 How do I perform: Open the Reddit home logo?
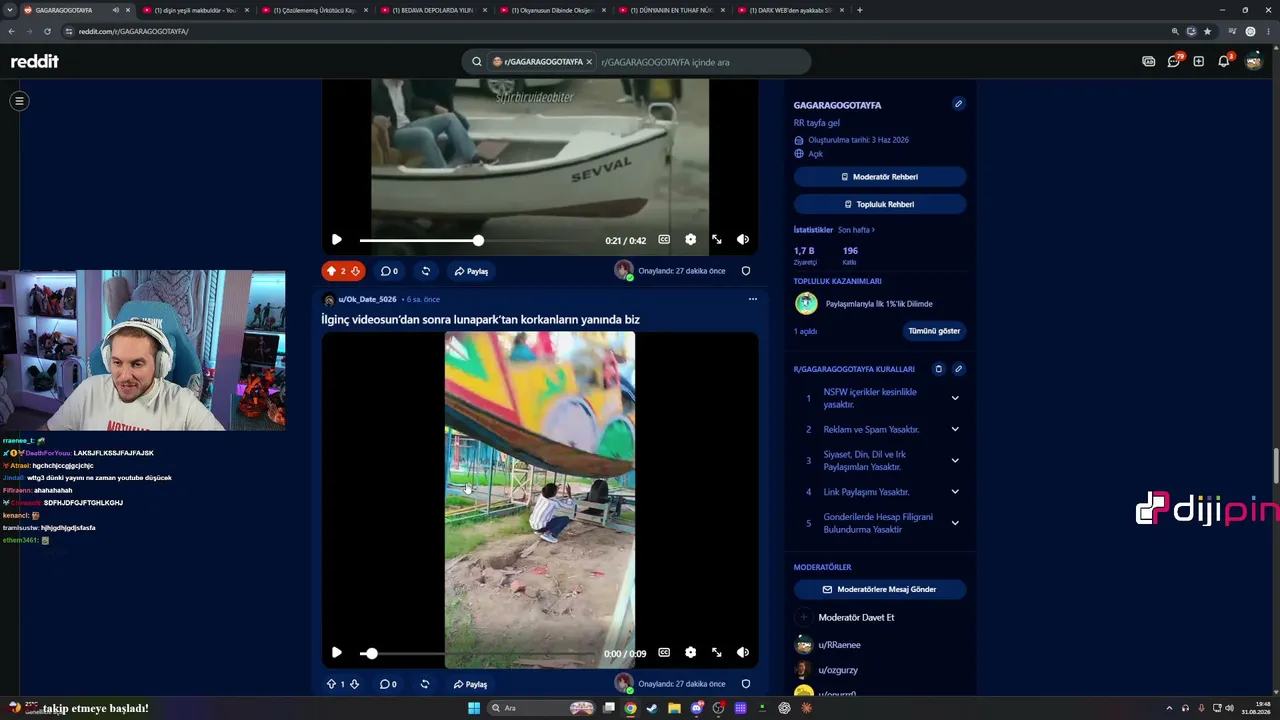tap(35, 61)
